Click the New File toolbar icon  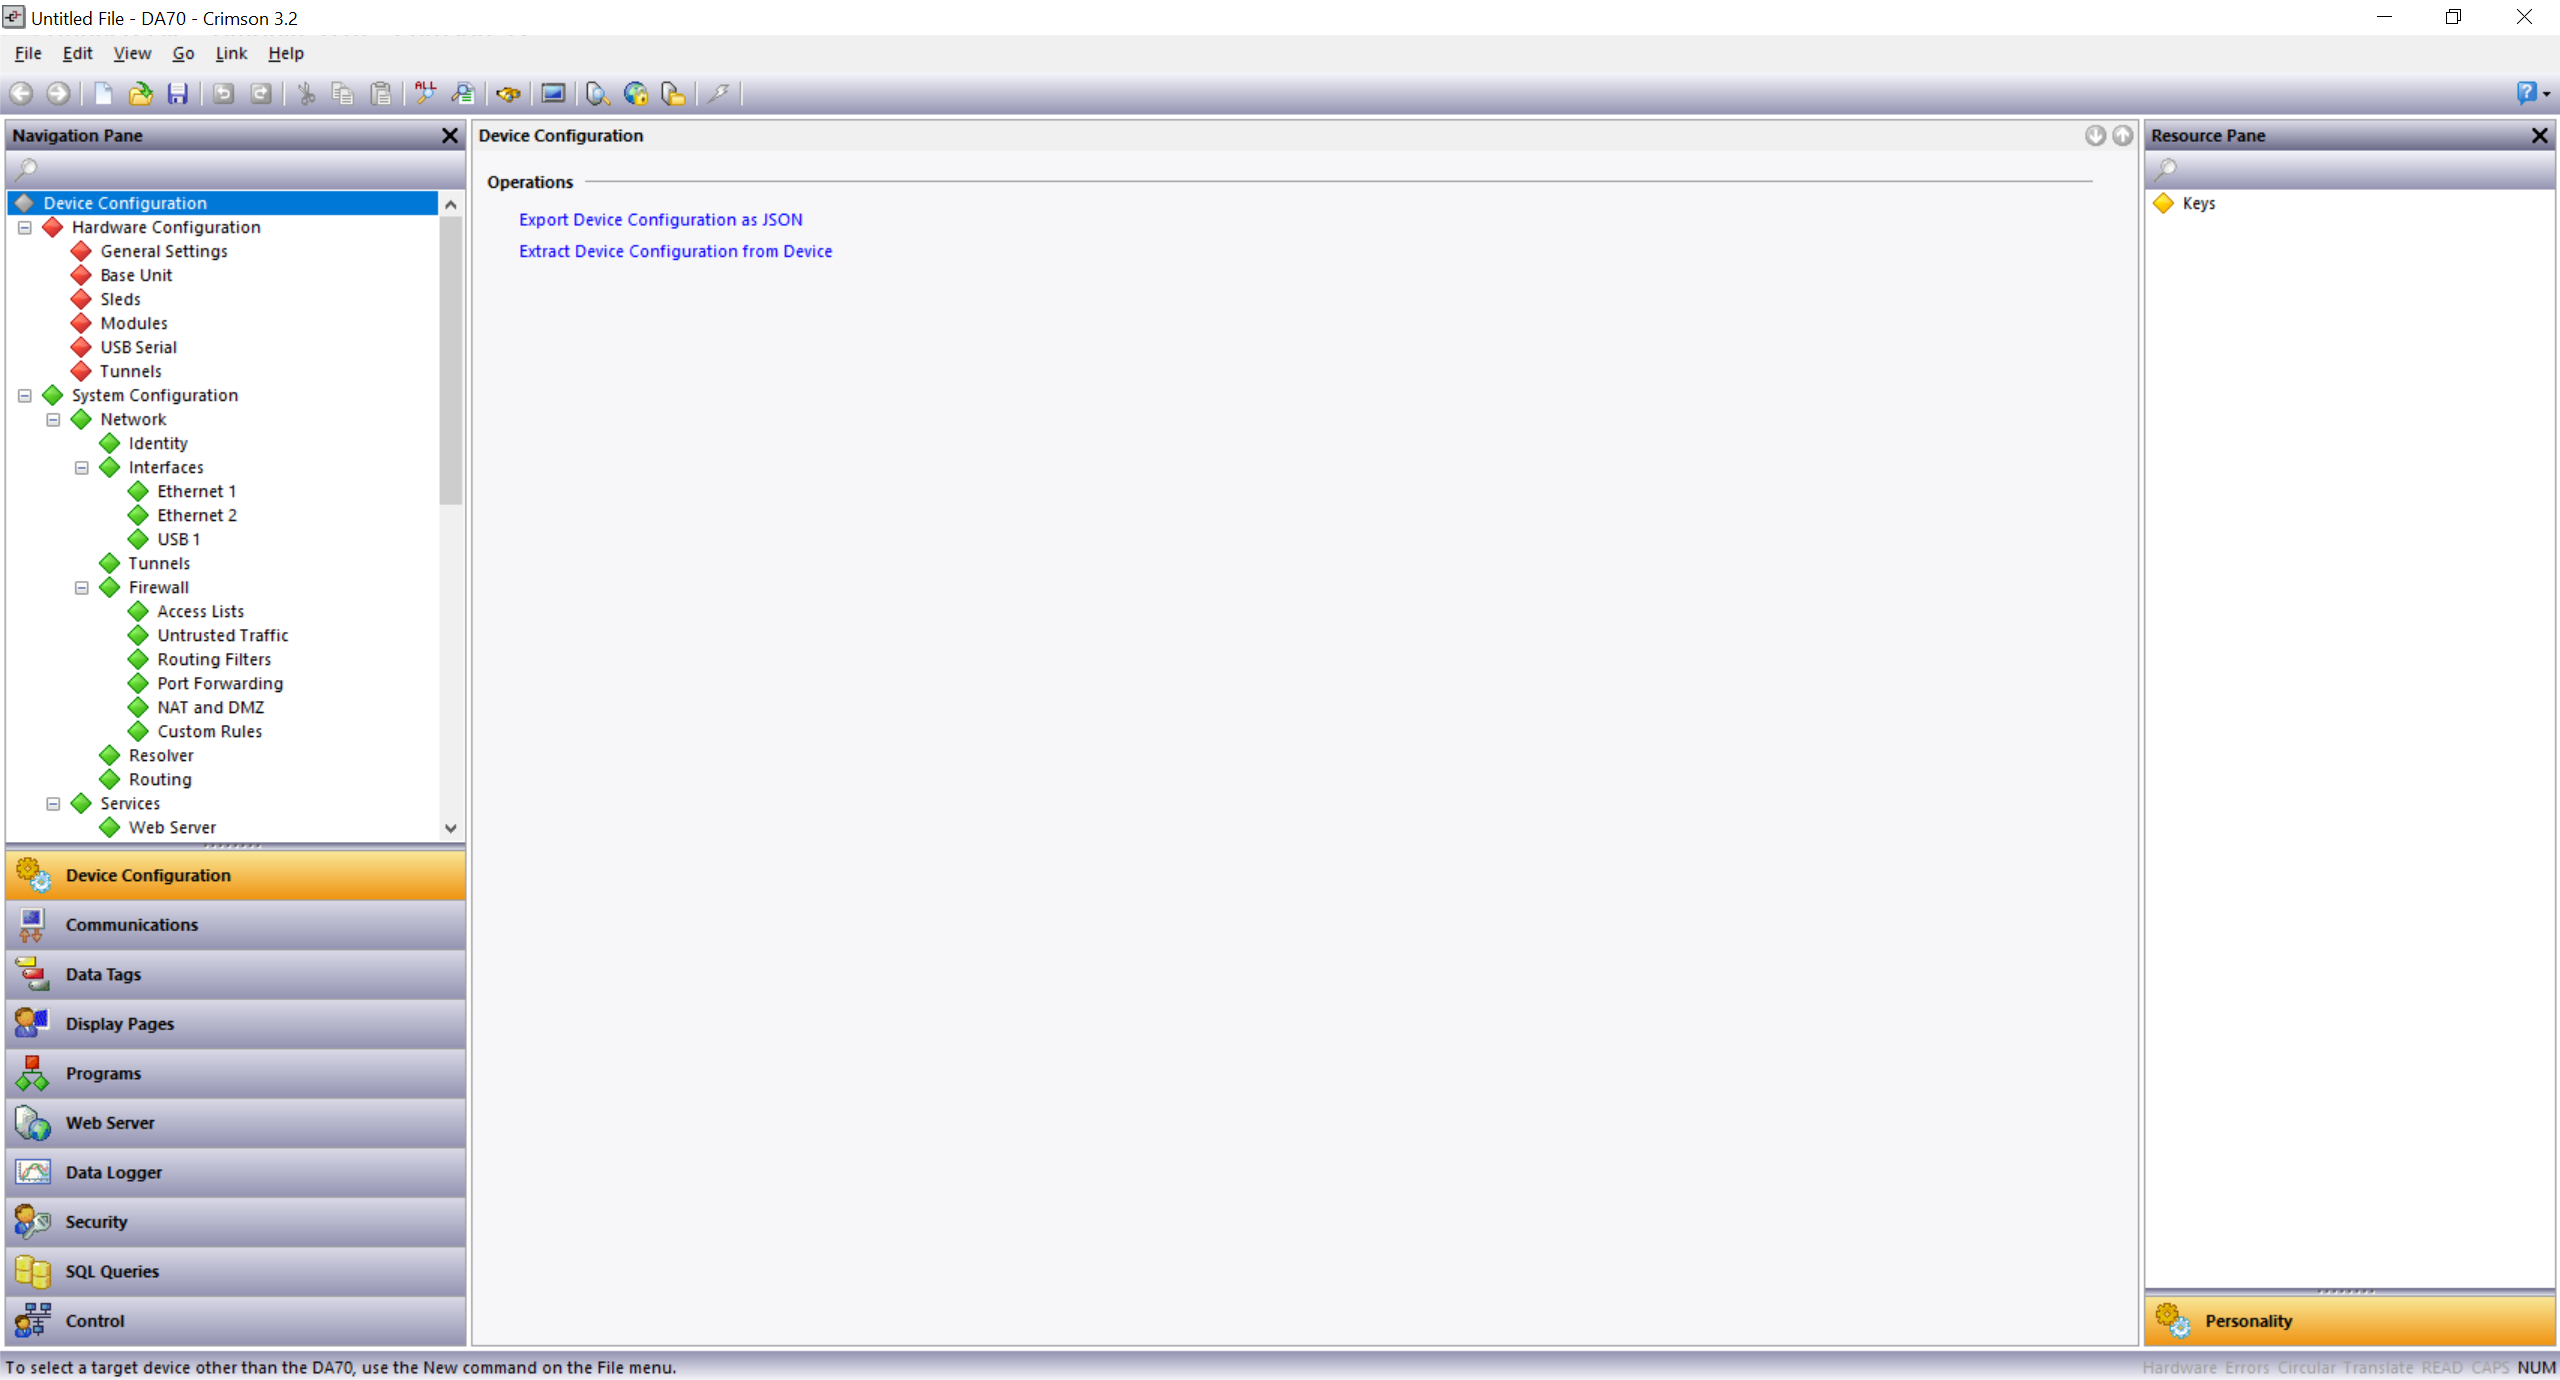click(x=102, y=94)
